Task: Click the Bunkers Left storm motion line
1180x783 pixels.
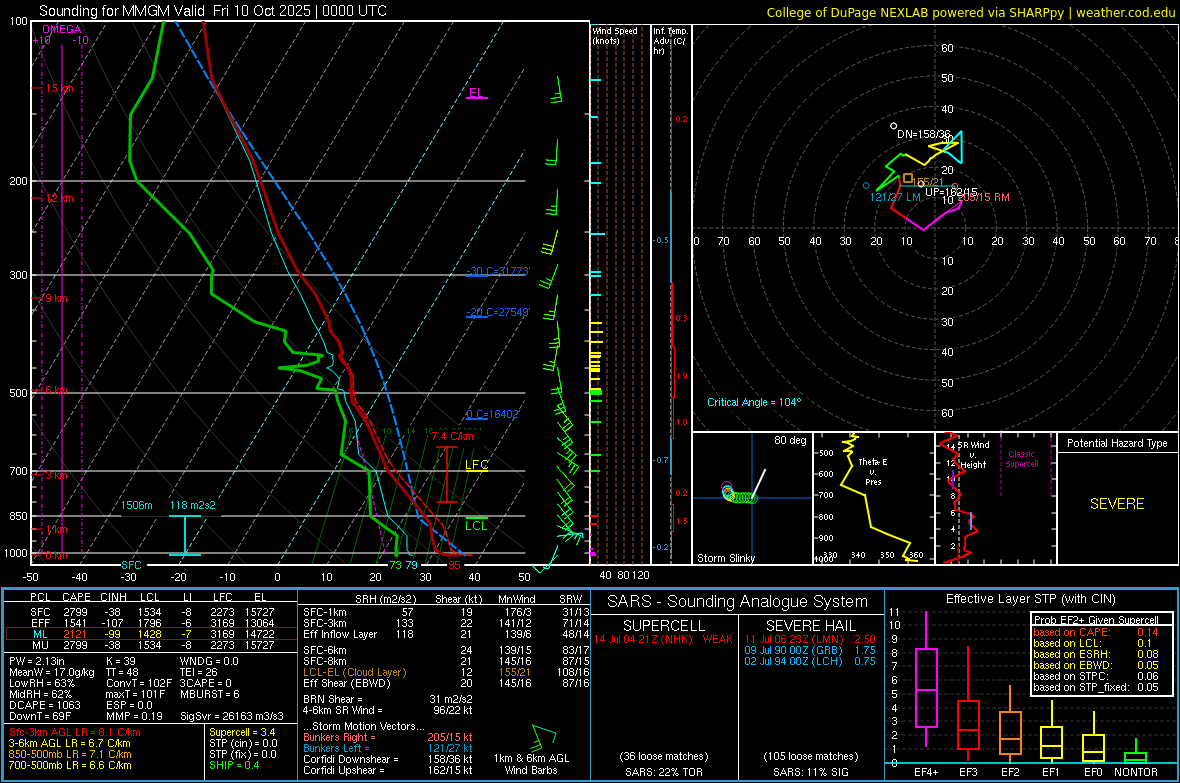Action: click(x=388, y=748)
